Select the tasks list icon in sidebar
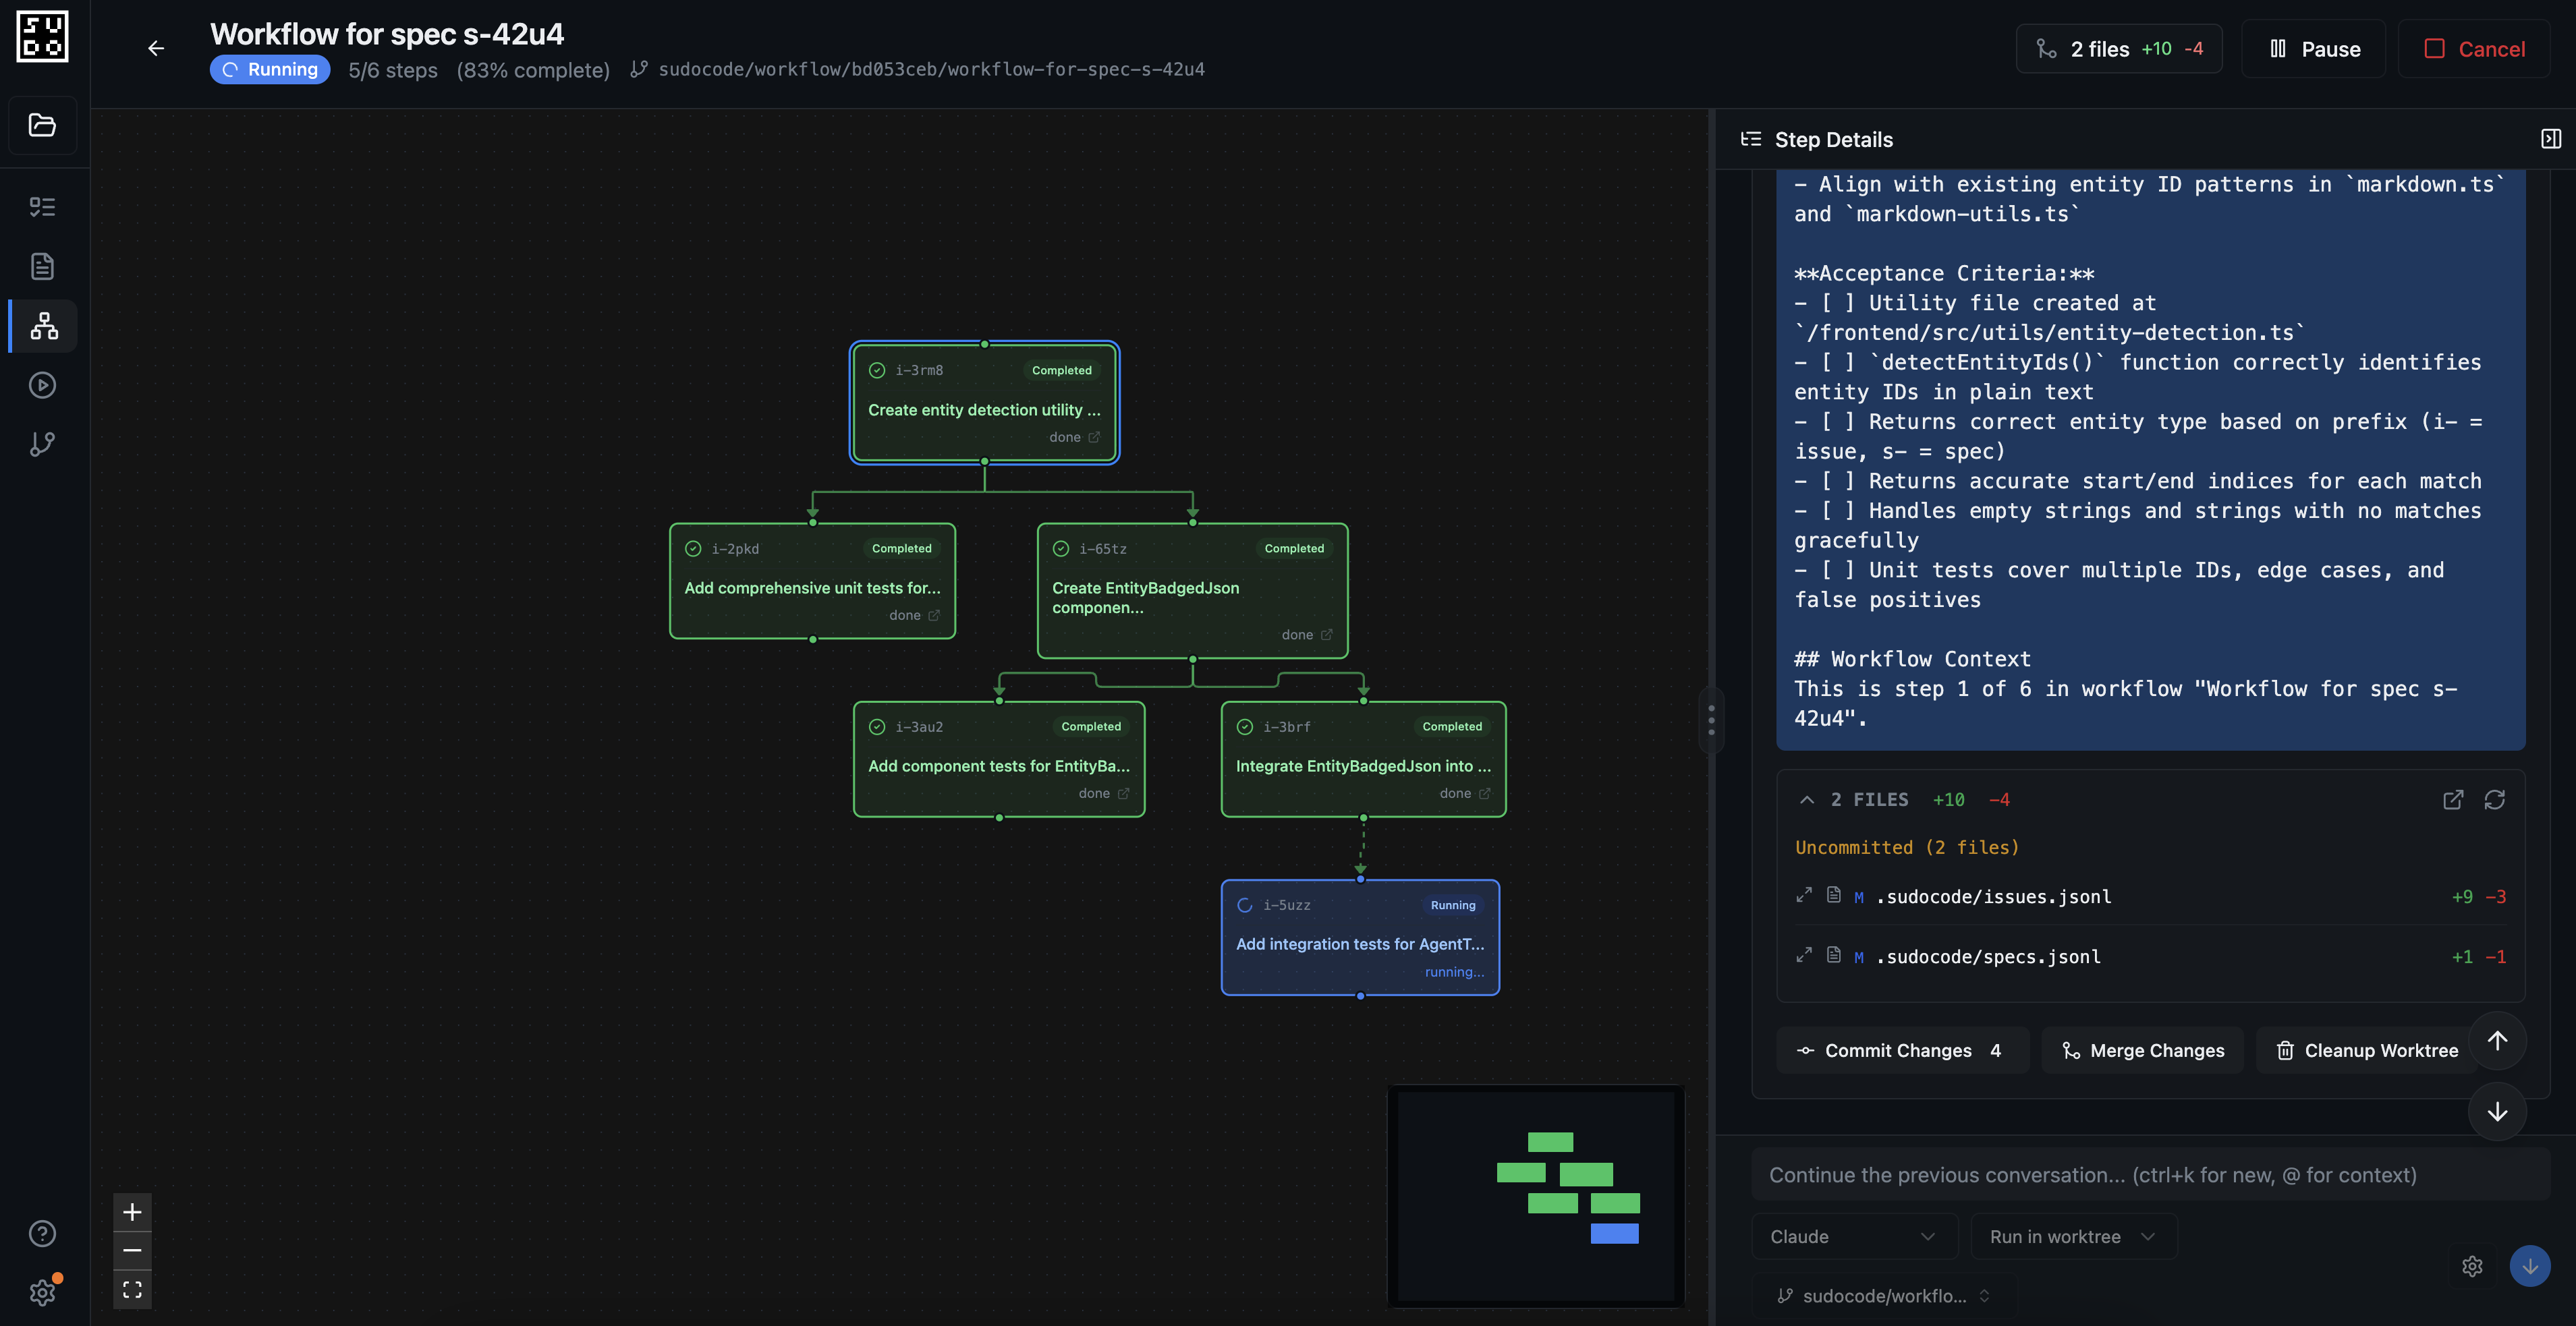 click(42, 206)
